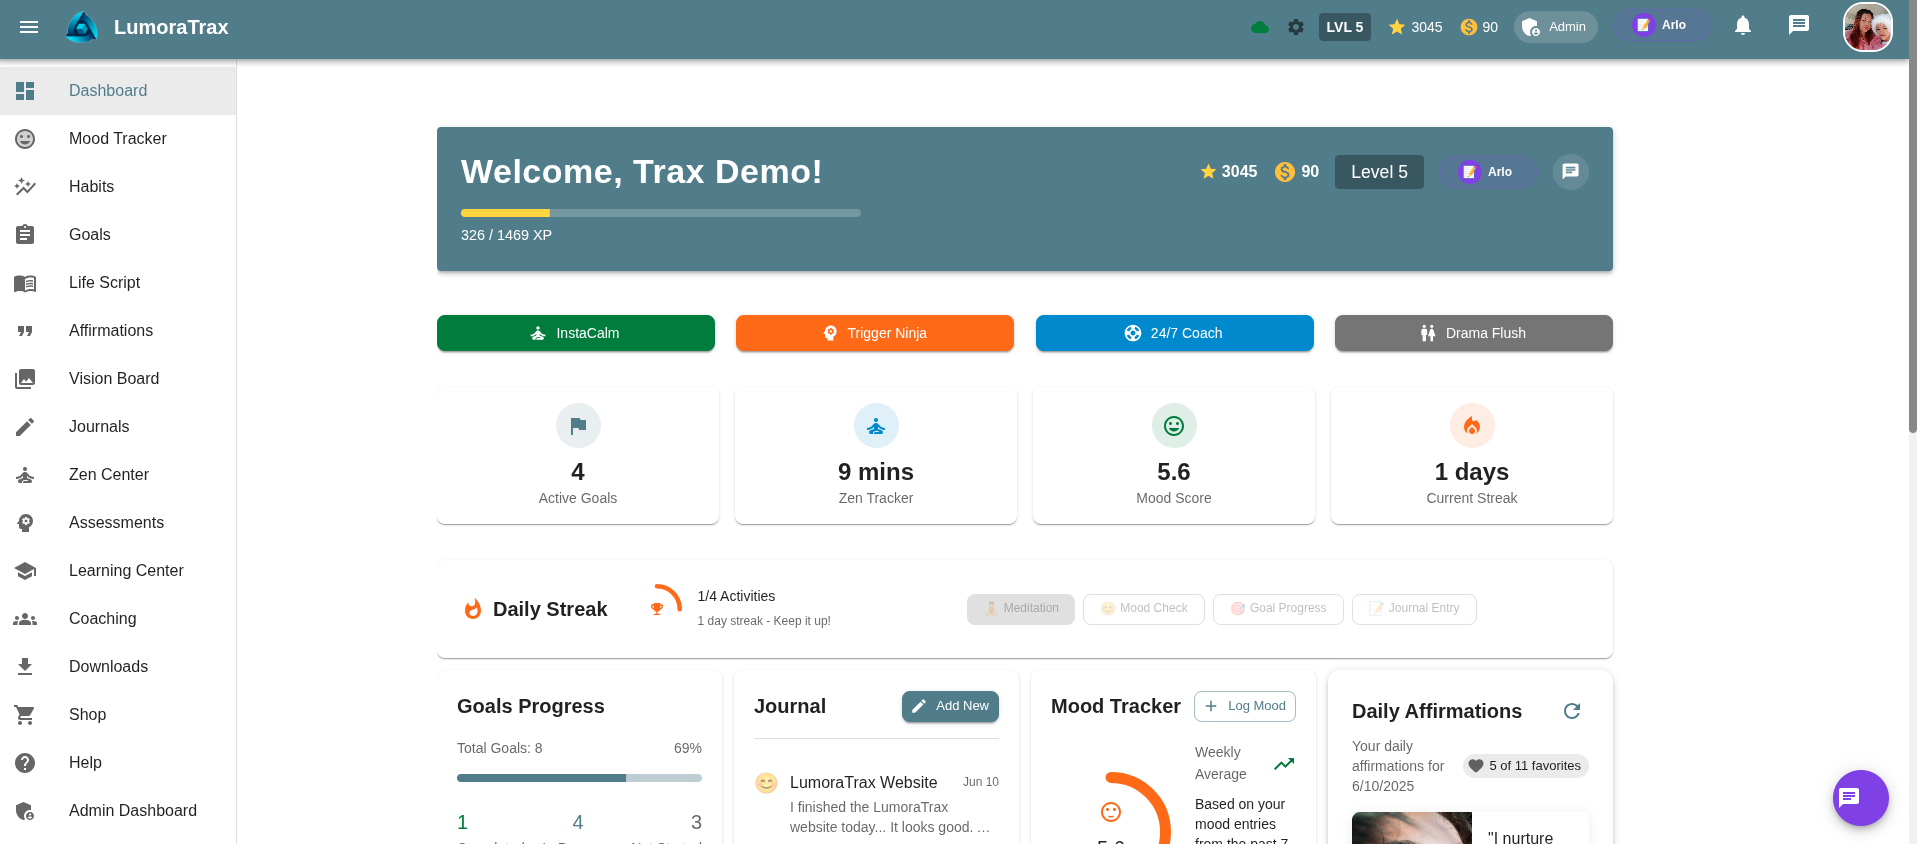Screen dimensions: 1917x844
Task: Refresh the Daily Affirmations card
Action: pyautogui.click(x=1571, y=711)
